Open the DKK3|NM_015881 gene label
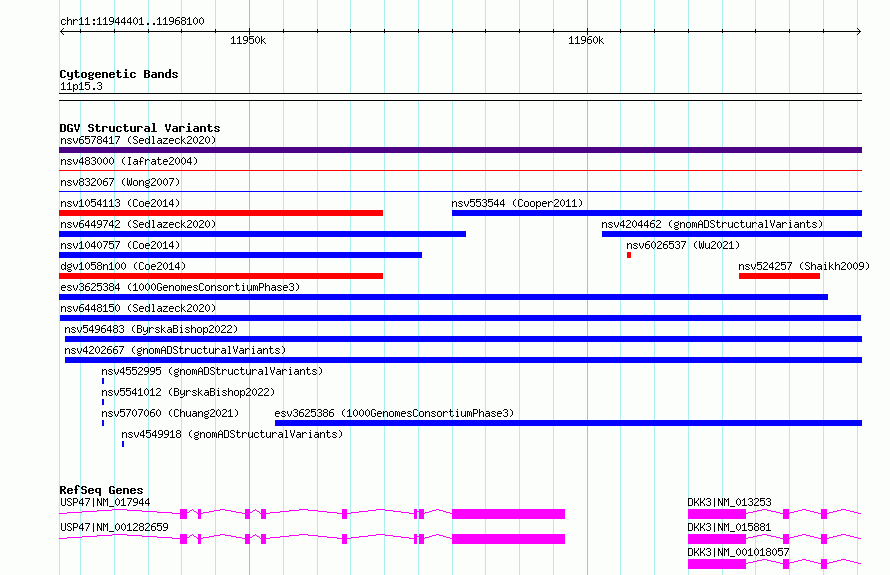Image resolution: width=890 pixels, height=575 pixels. click(729, 527)
